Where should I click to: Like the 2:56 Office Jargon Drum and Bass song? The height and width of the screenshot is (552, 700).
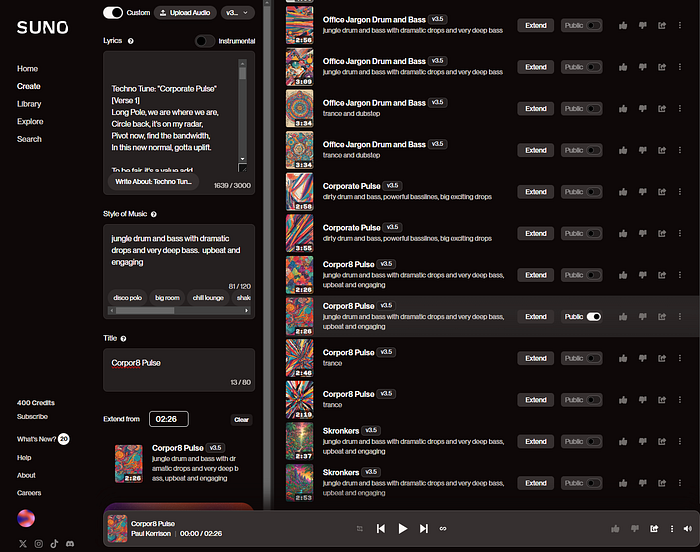(623, 25)
